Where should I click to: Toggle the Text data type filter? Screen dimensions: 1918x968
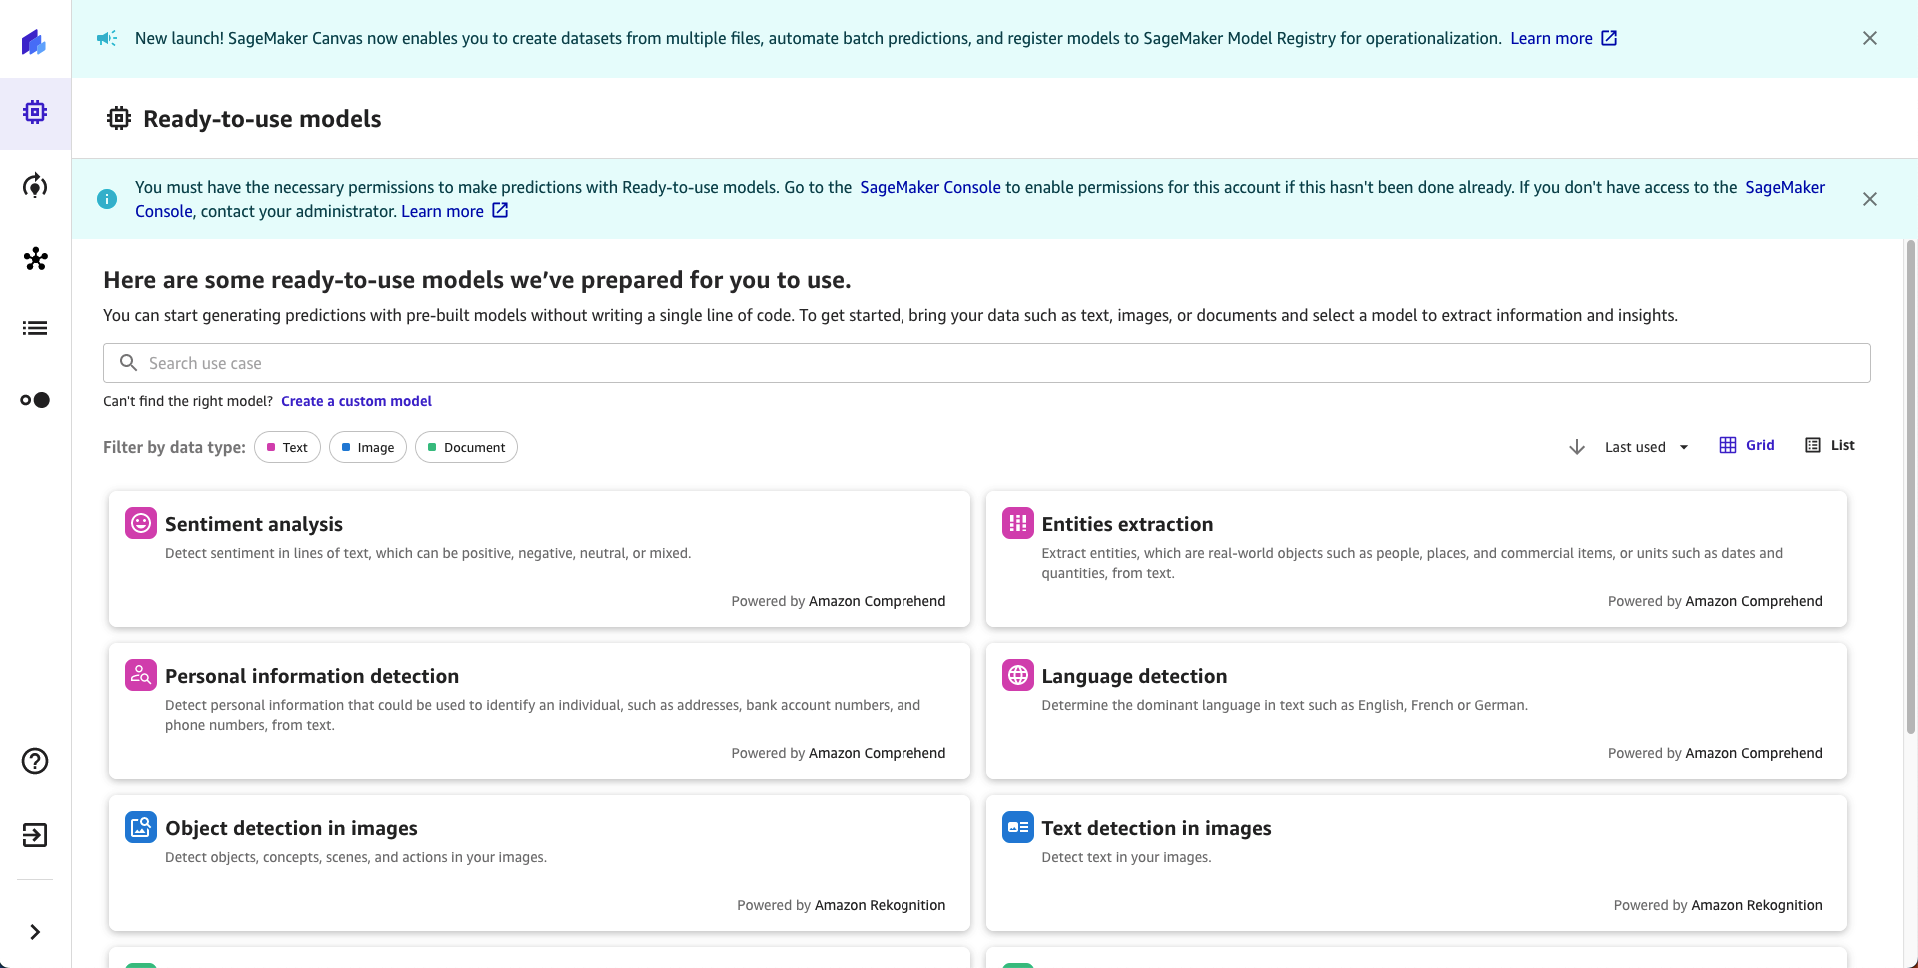click(x=287, y=447)
